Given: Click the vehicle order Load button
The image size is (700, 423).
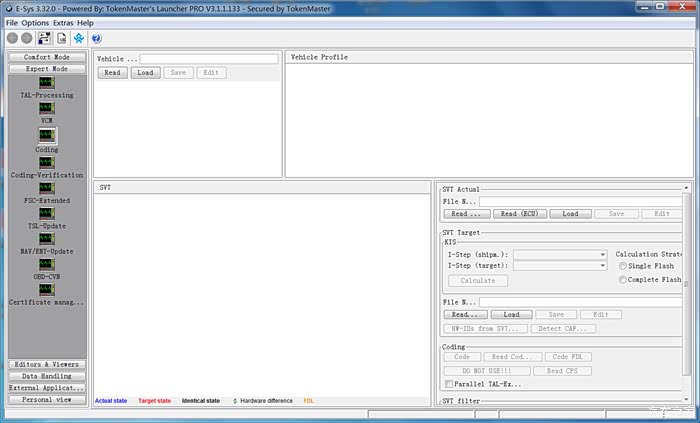Looking at the screenshot, I should (146, 73).
